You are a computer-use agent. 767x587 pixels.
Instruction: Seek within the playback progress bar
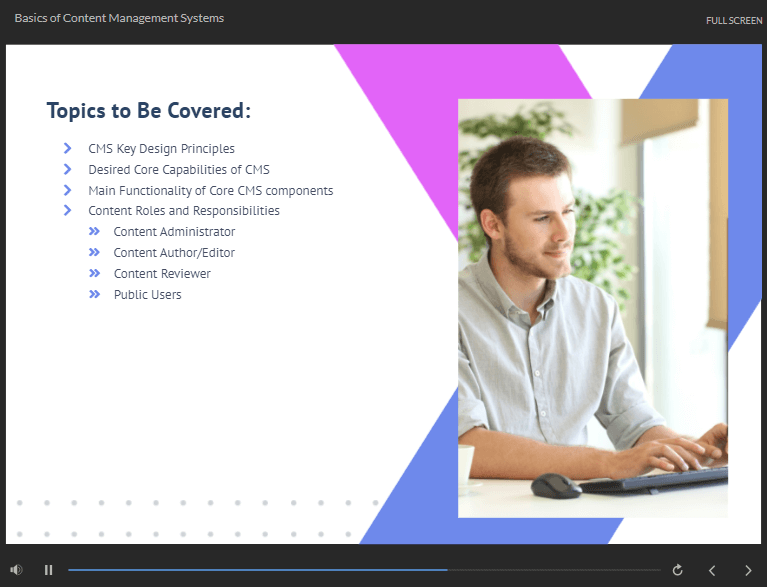[364, 570]
